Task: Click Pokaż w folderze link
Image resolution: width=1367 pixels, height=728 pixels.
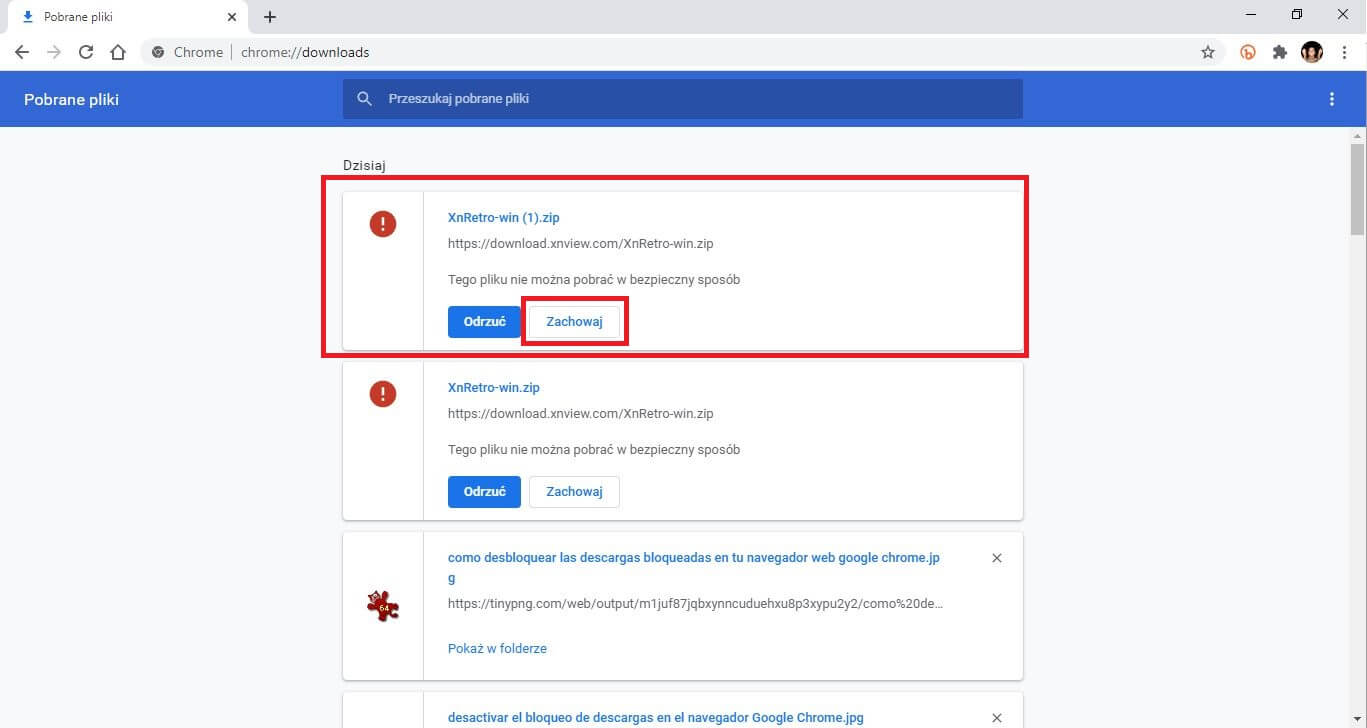Action: point(497,649)
